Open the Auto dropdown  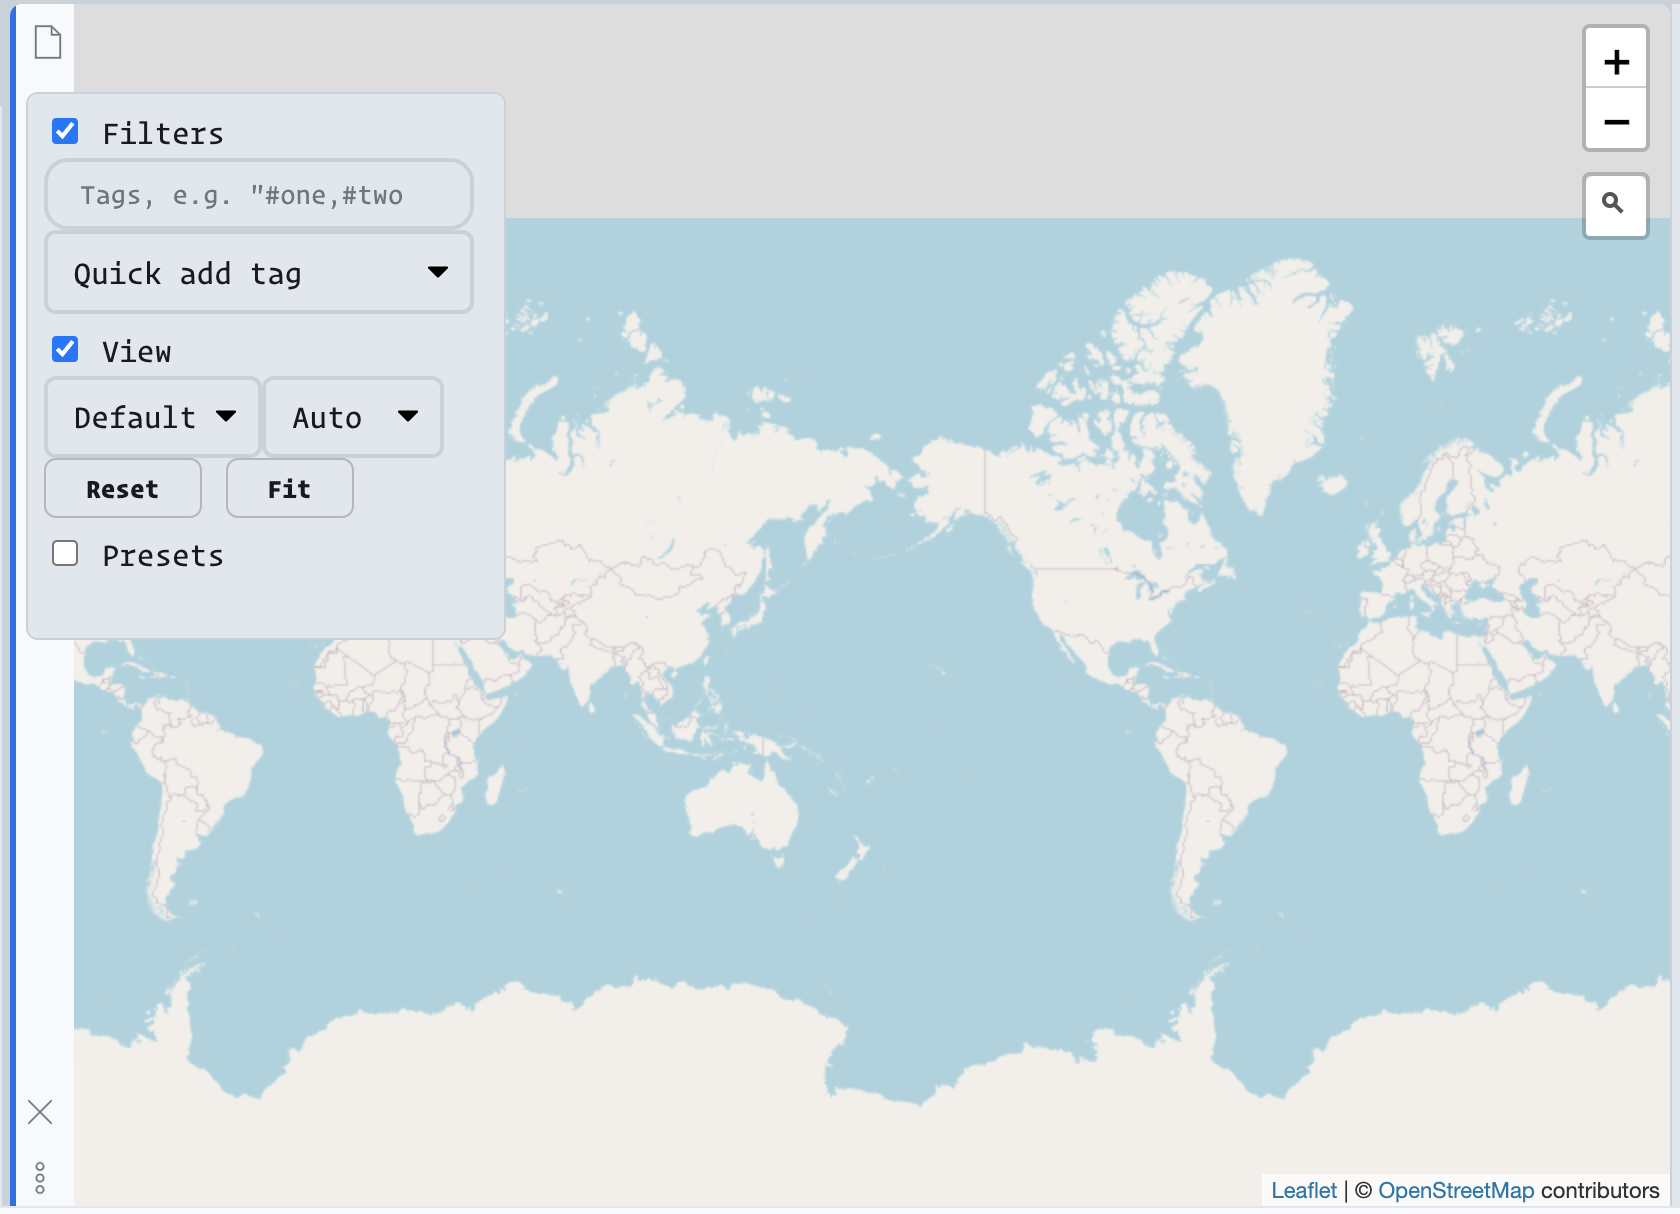click(352, 417)
